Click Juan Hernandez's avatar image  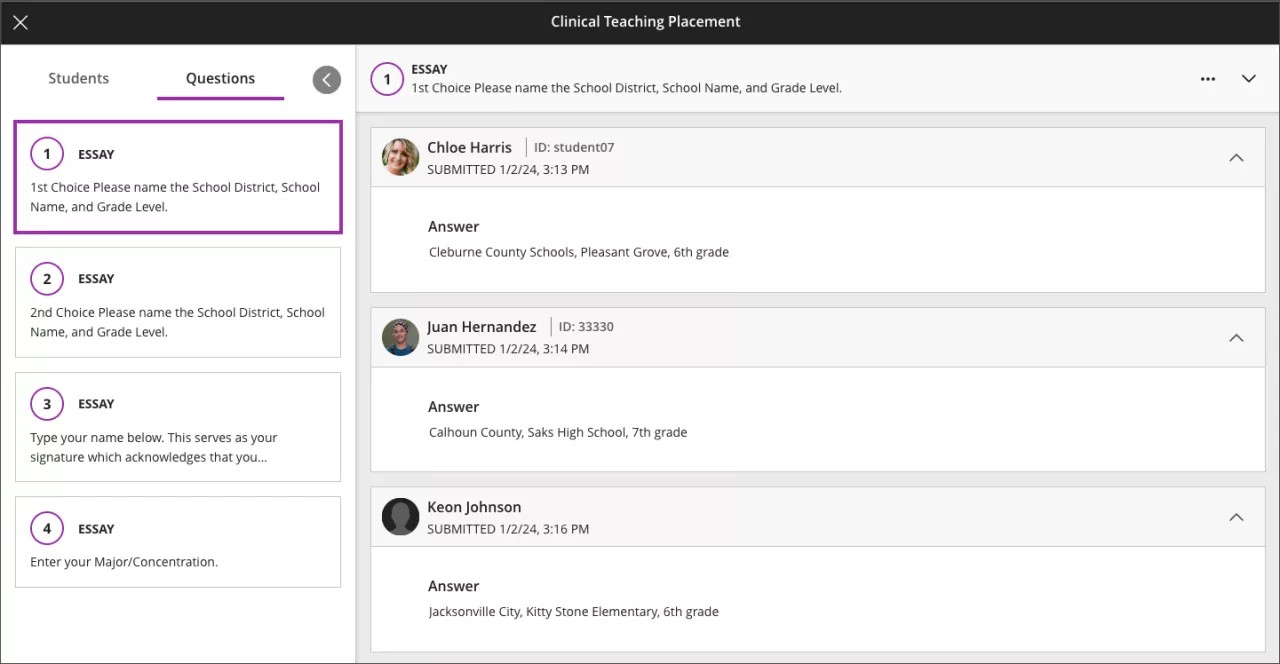(400, 337)
